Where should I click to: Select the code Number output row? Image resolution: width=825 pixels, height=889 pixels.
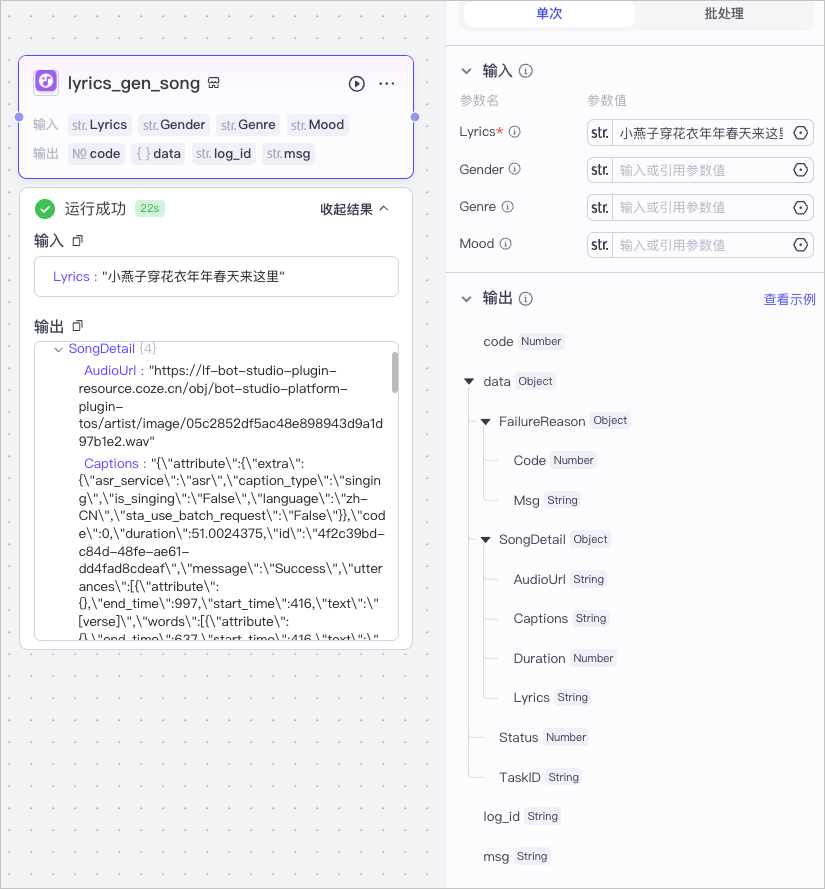tap(523, 342)
